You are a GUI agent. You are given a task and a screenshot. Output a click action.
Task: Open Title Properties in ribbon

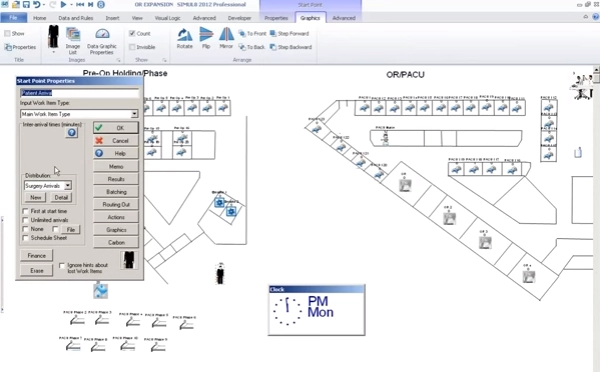[20, 47]
